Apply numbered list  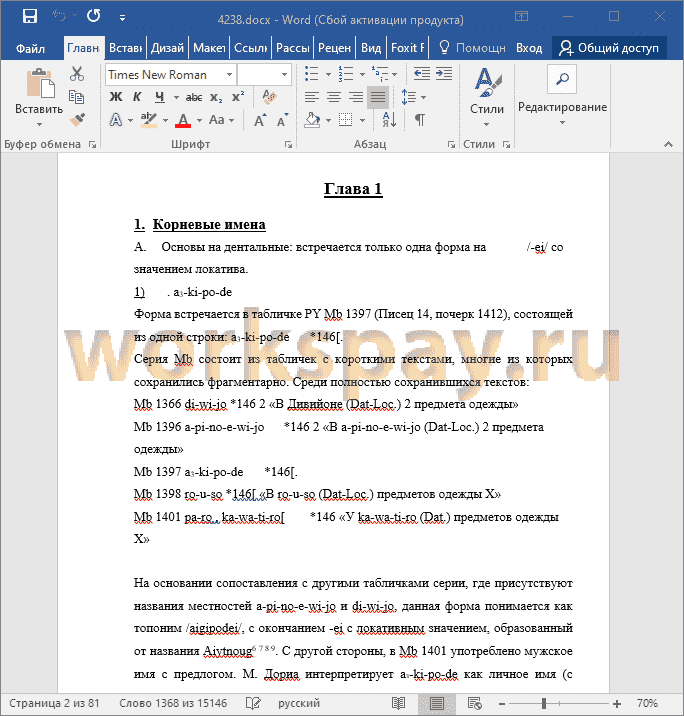[x=346, y=74]
